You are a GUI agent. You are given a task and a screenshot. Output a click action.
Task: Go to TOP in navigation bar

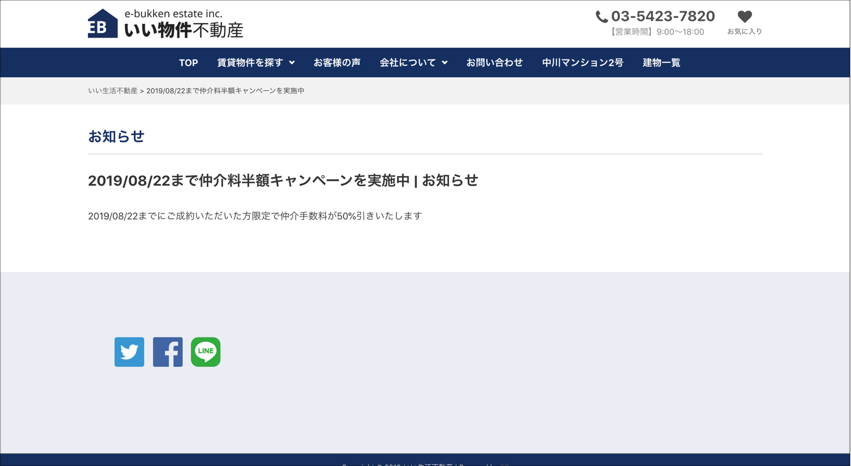click(188, 63)
